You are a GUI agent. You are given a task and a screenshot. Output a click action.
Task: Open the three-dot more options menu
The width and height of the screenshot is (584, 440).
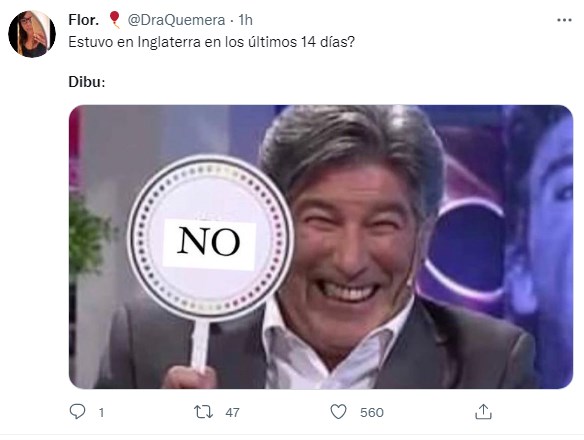(x=564, y=20)
